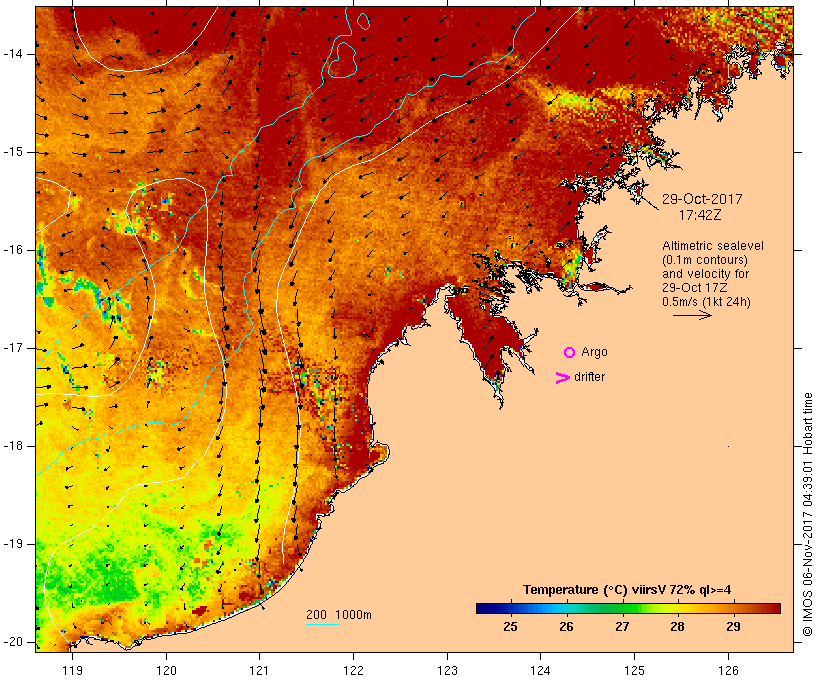Click the '200 1000m' depth contour label
The height and width of the screenshot is (680, 820).
tap(339, 615)
